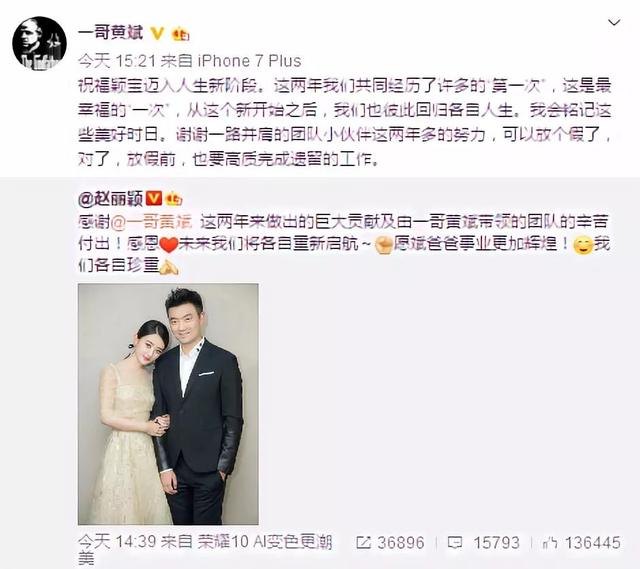Click the smiling face emoji
Screen dimensions: 640x569
point(583,245)
